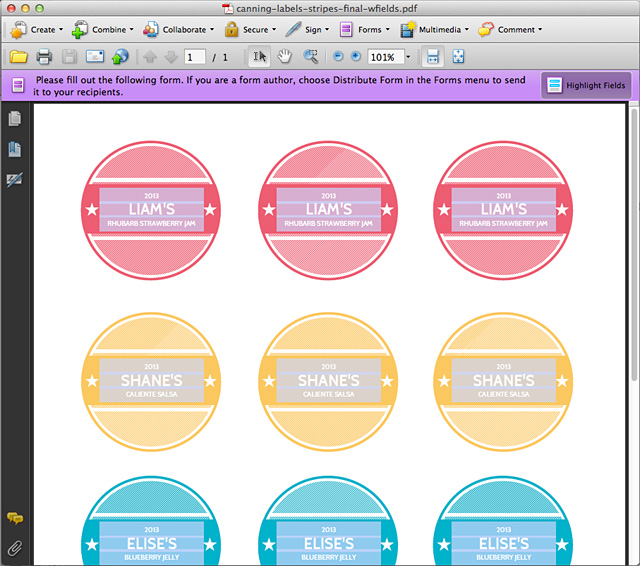Print the document with printer icon
640x566 pixels.
(x=44, y=57)
